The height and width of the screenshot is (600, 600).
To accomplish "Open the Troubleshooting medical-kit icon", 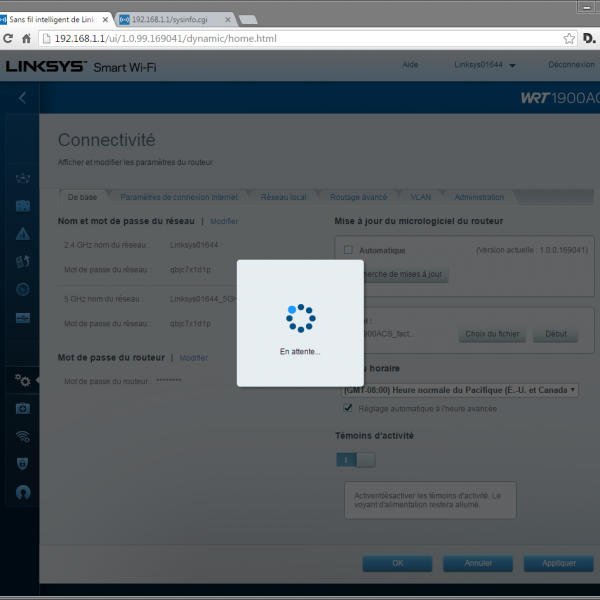I will 22,408.
